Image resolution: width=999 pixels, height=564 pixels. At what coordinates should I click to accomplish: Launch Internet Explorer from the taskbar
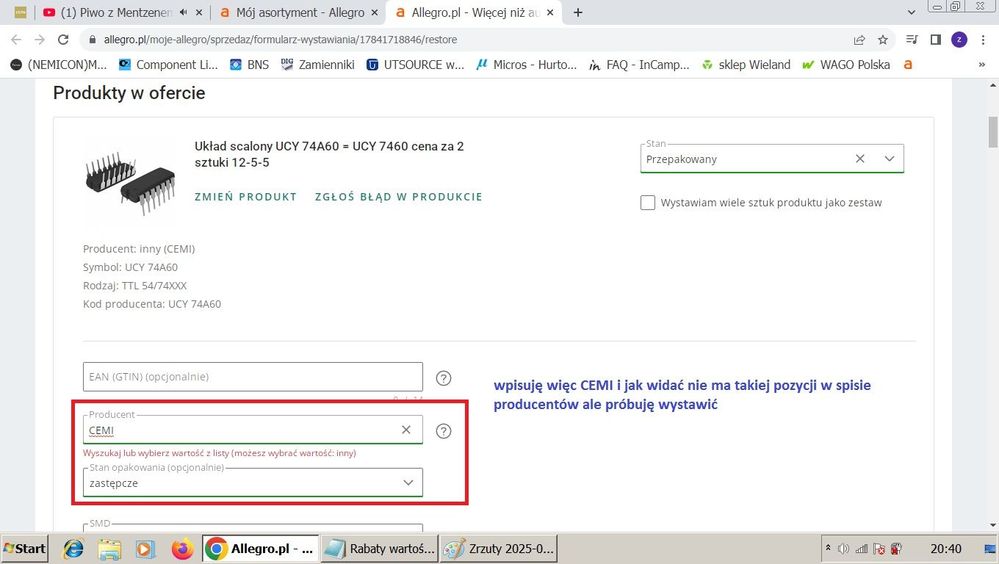point(74,549)
